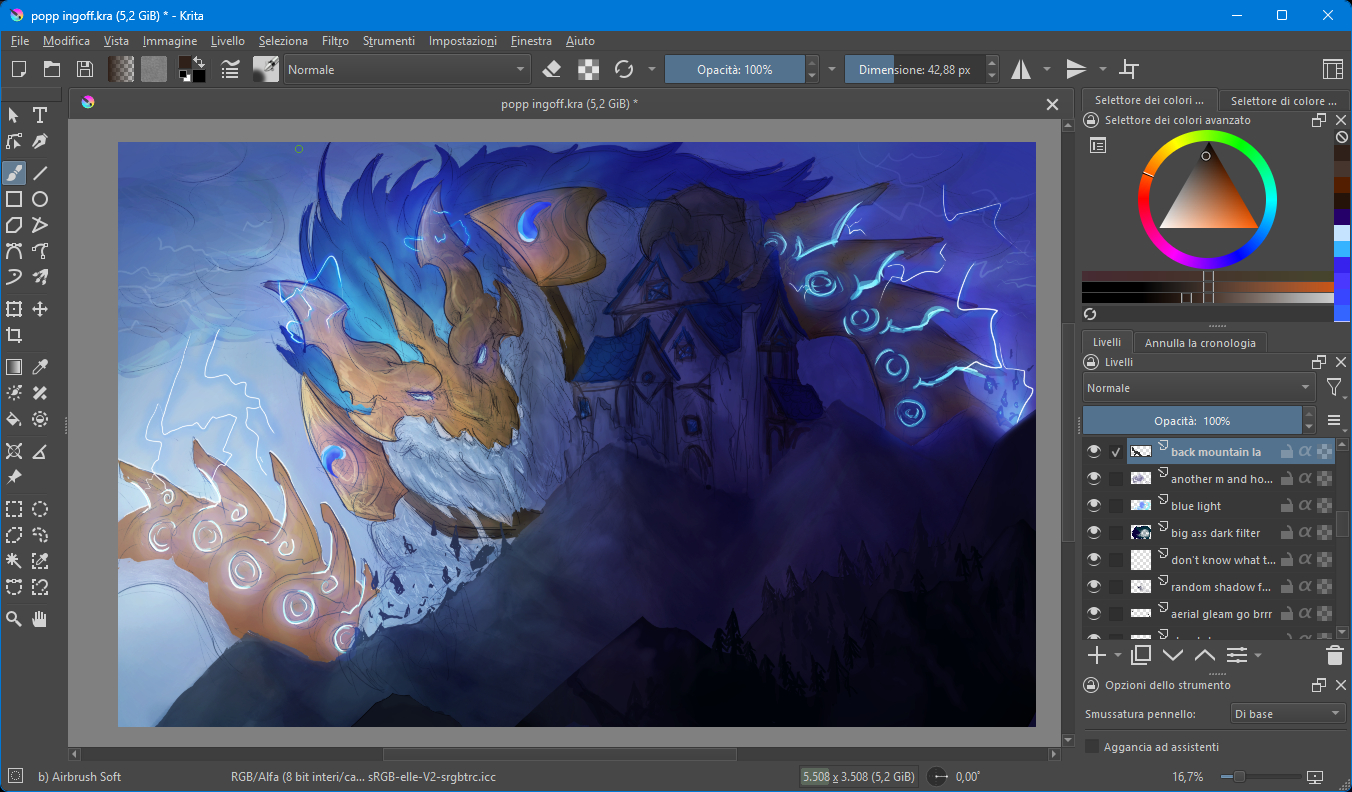Pick the Fill bucket tool
The width and height of the screenshot is (1352, 792).
pos(14,419)
